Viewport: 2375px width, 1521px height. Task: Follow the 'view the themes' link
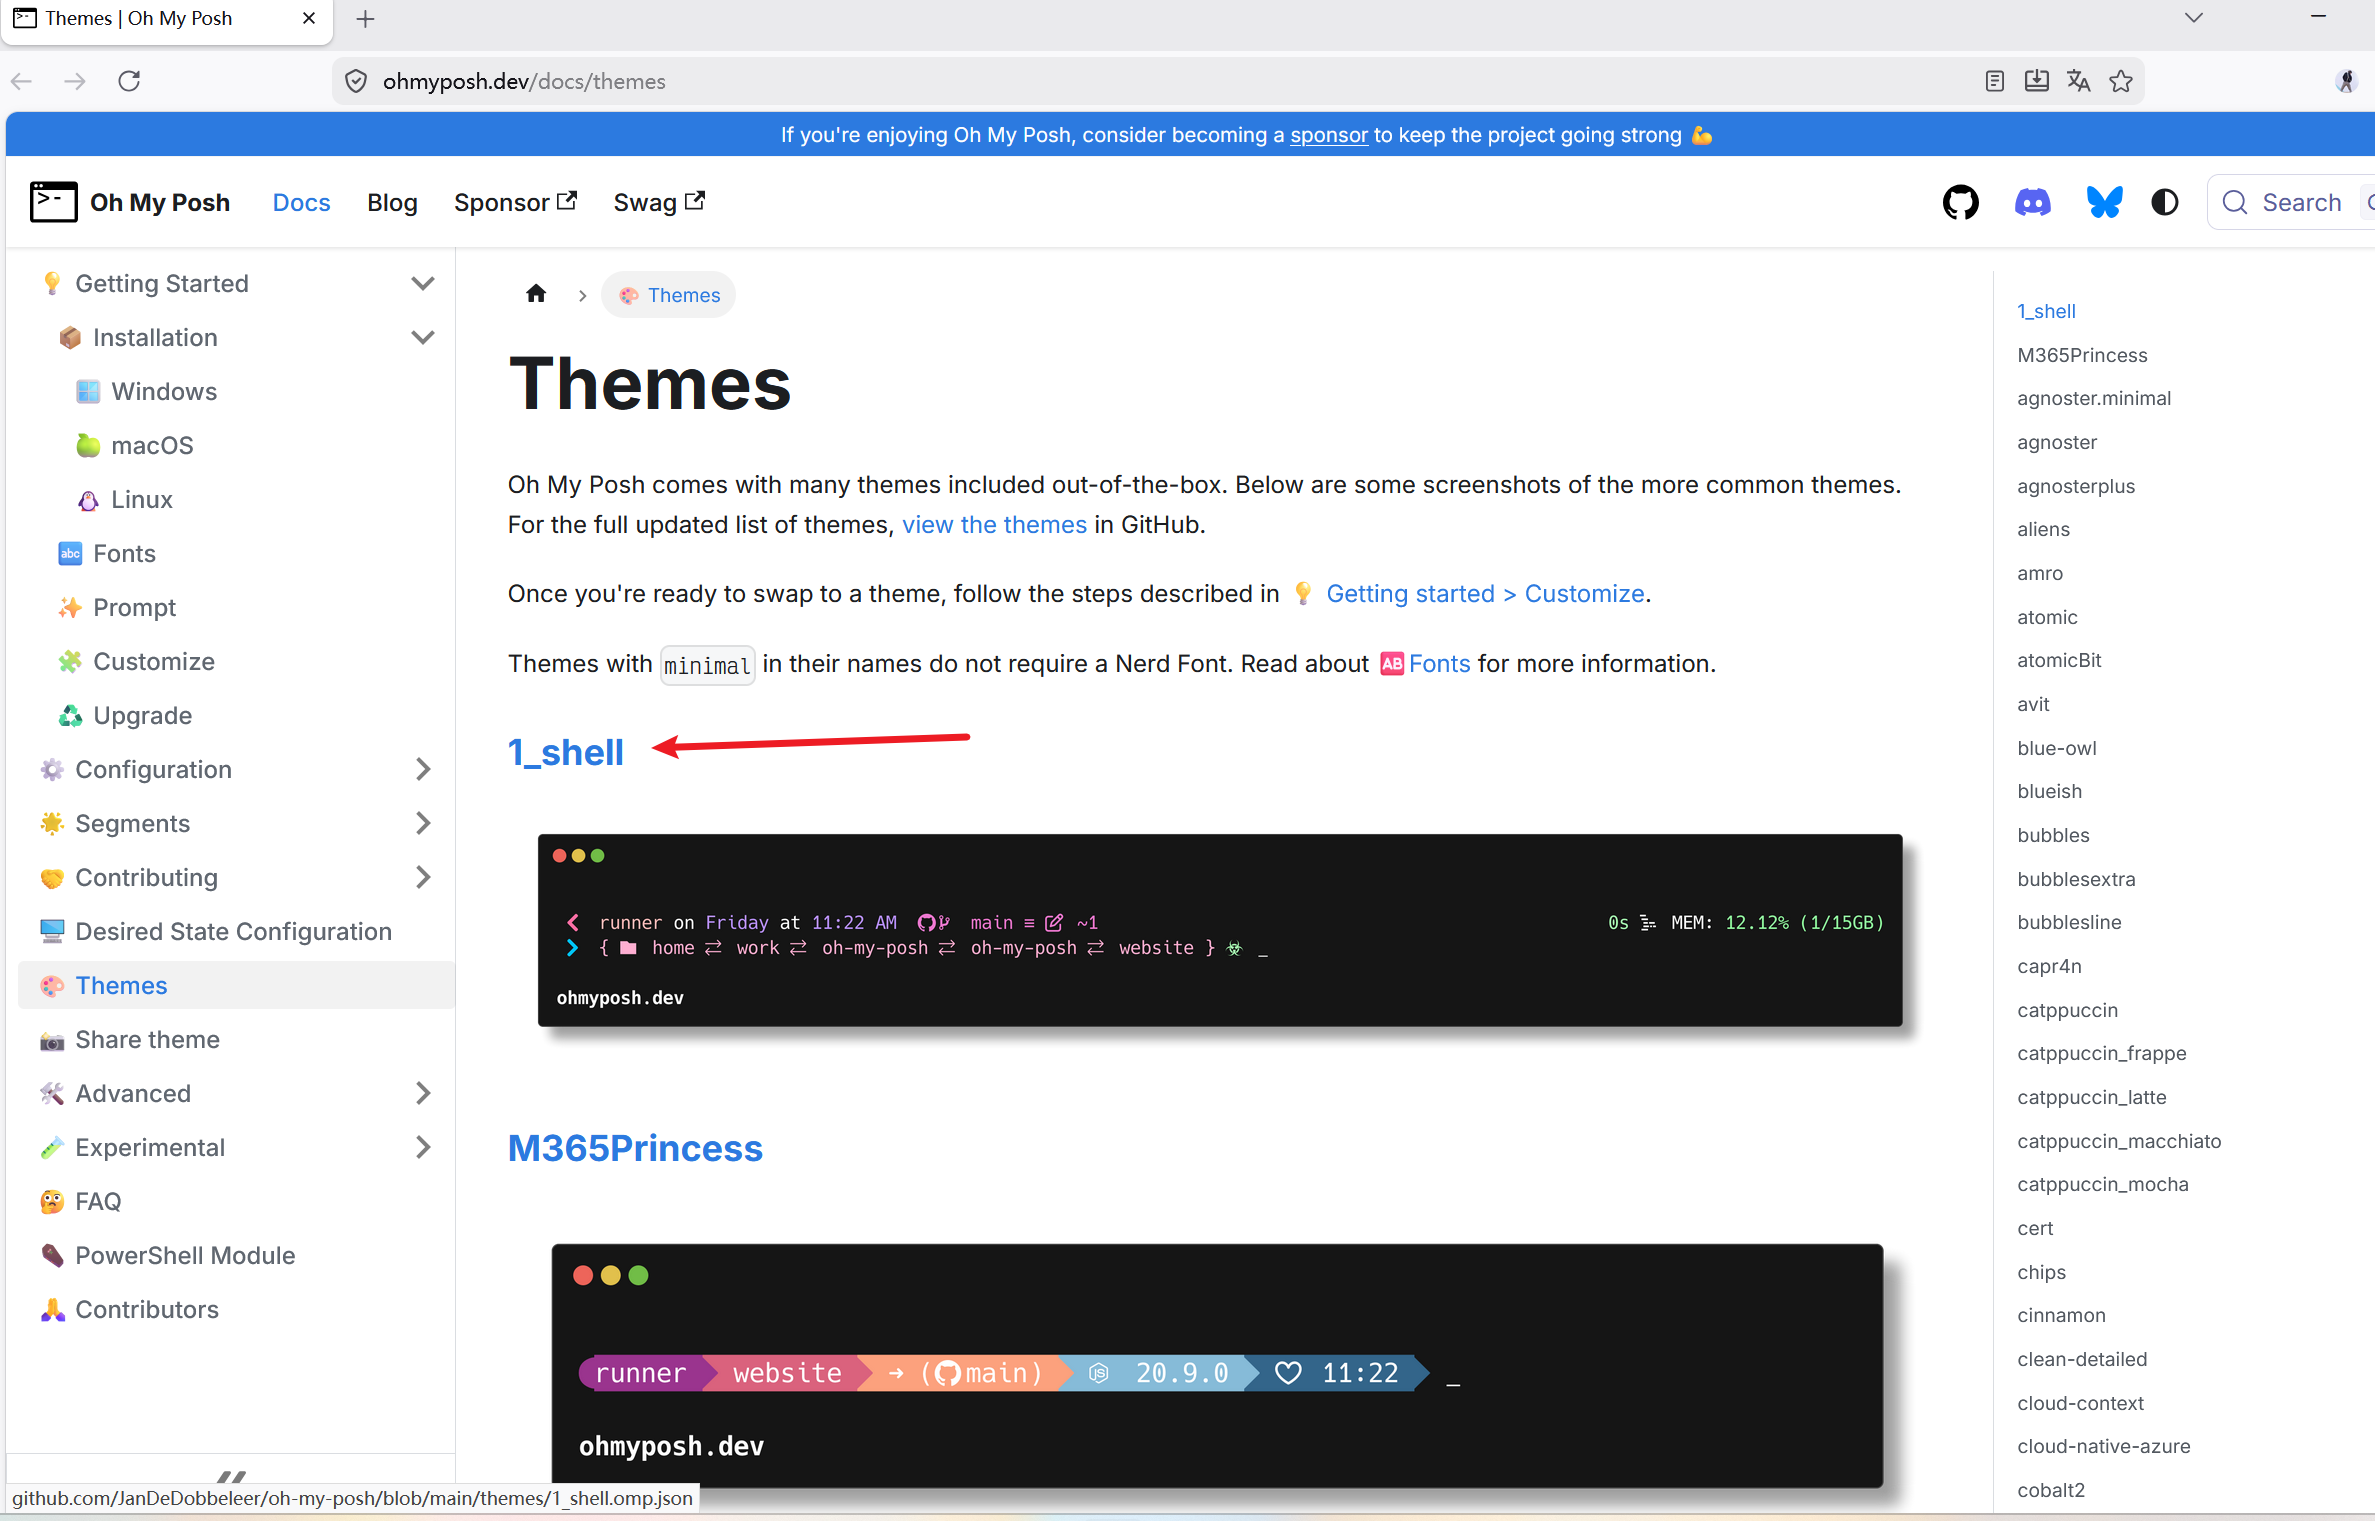pos(994,525)
